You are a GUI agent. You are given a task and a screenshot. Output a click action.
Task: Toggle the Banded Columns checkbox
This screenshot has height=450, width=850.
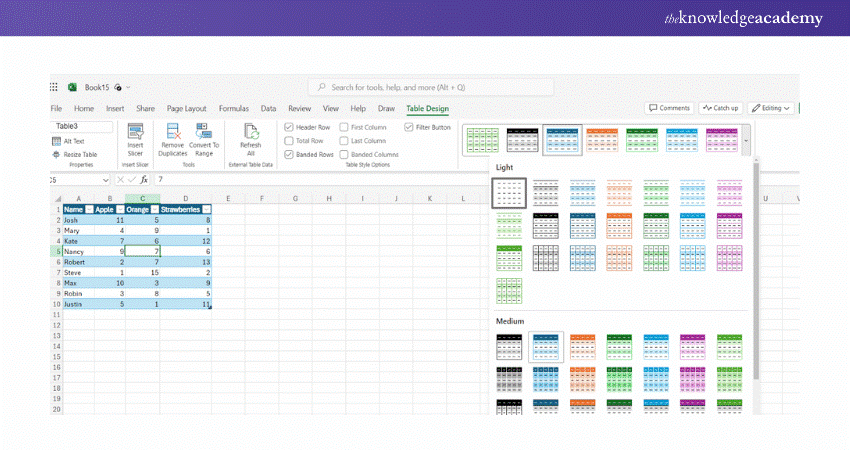click(344, 155)
